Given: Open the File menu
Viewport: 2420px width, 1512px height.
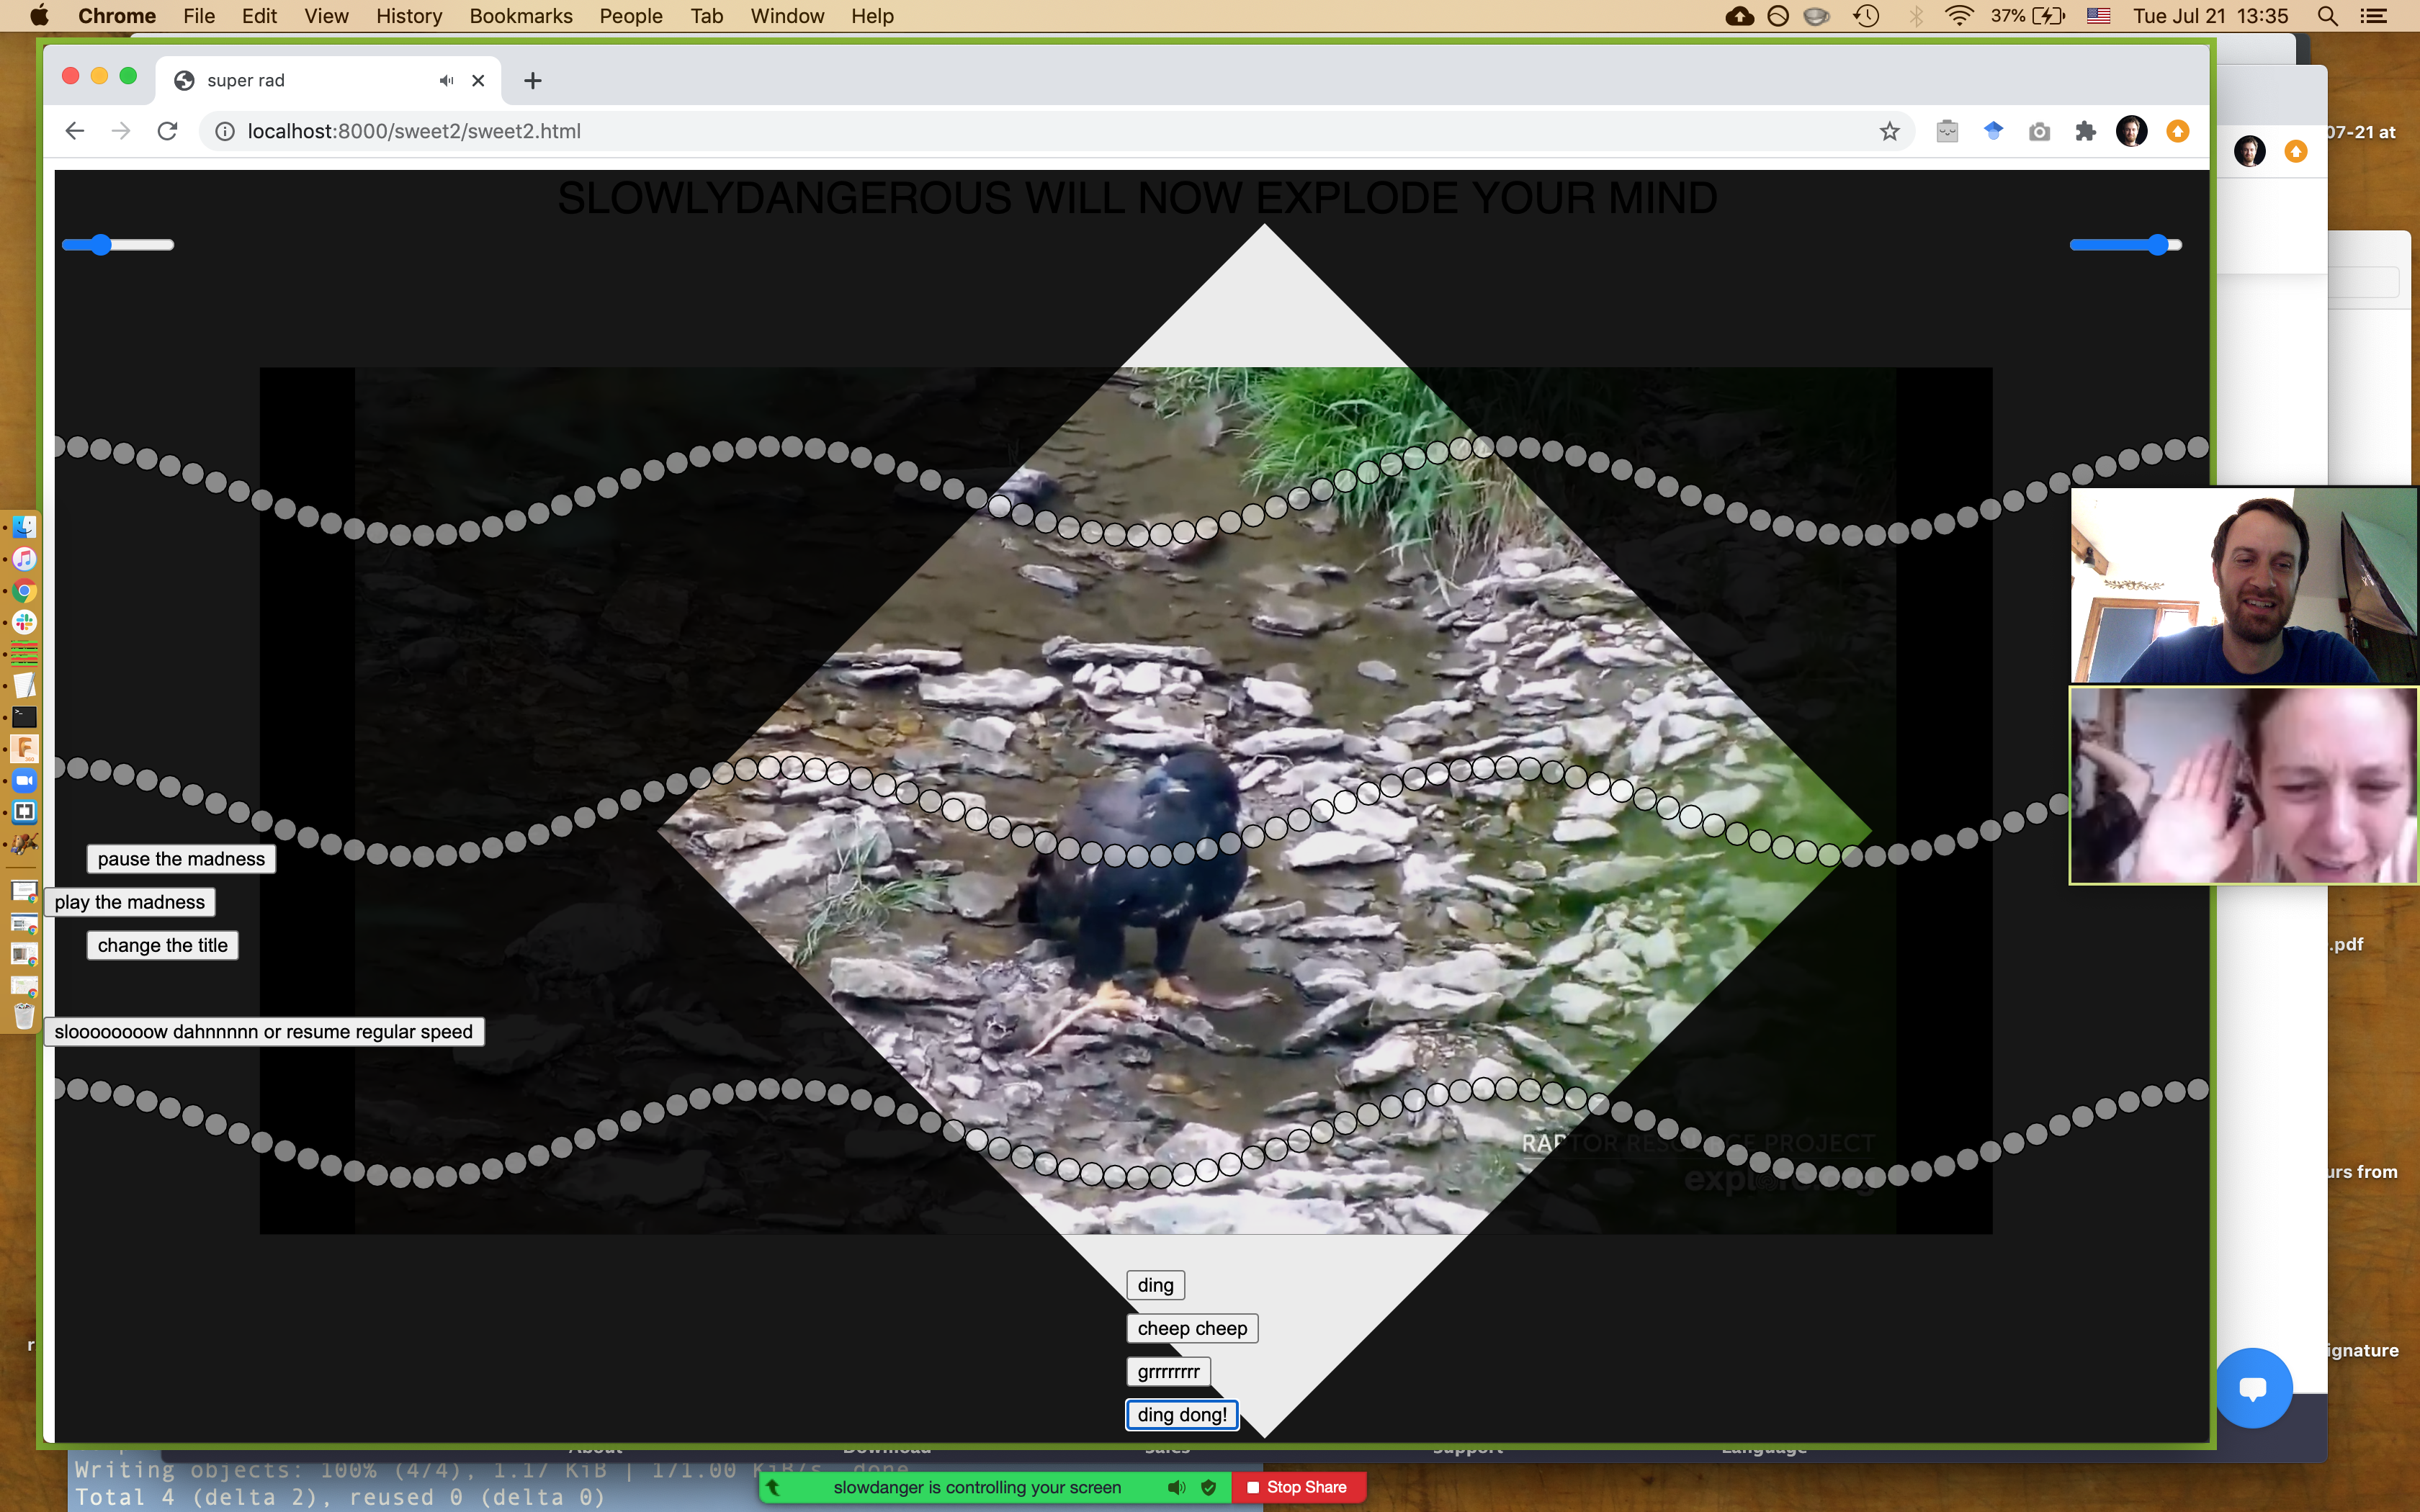Looking at the screenshot, I should [x=199, y=16].
